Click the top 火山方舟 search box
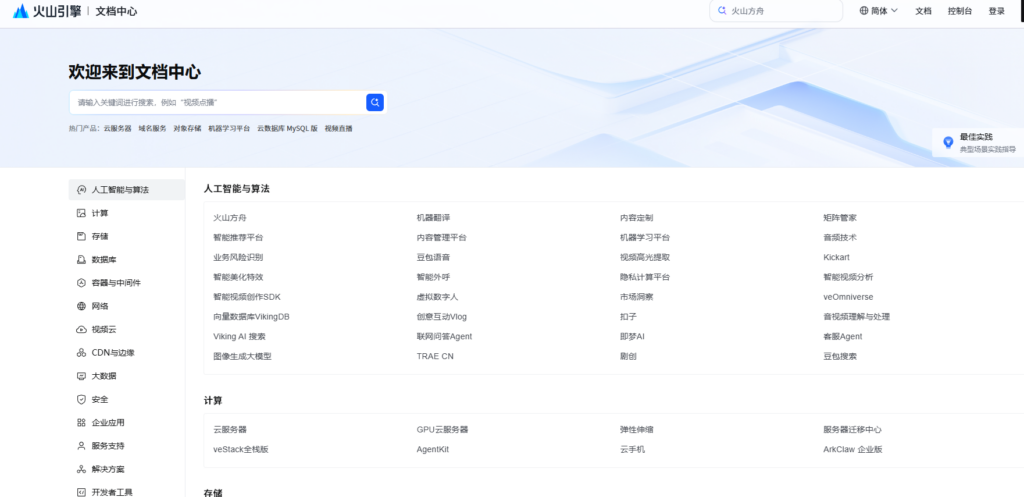 pyautogui.click(x=776, y=10)
